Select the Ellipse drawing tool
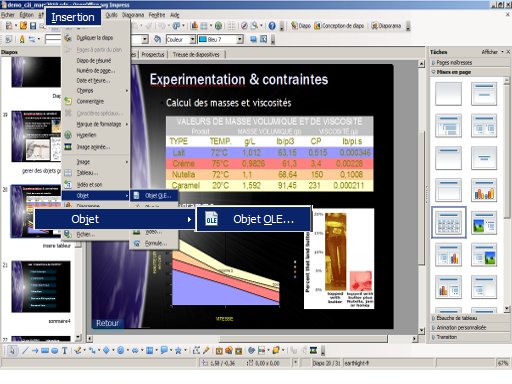The image size is (512, 384). 55,350
